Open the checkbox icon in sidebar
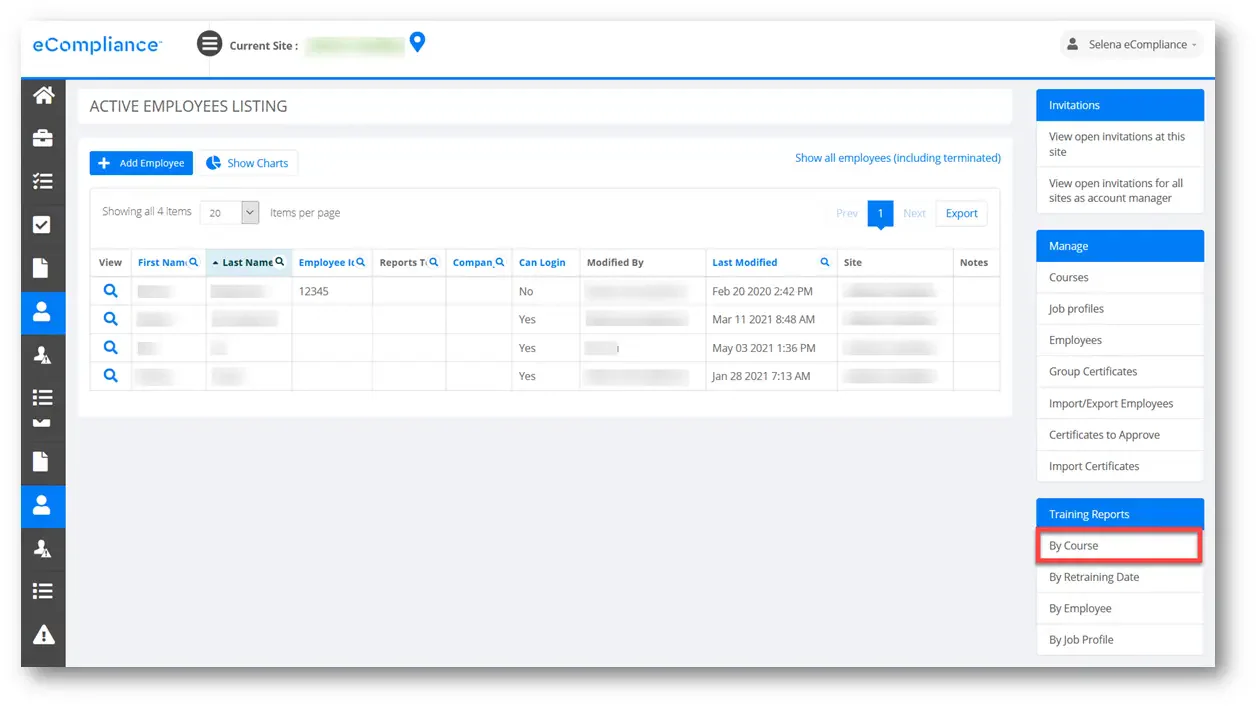 [43, 225]
